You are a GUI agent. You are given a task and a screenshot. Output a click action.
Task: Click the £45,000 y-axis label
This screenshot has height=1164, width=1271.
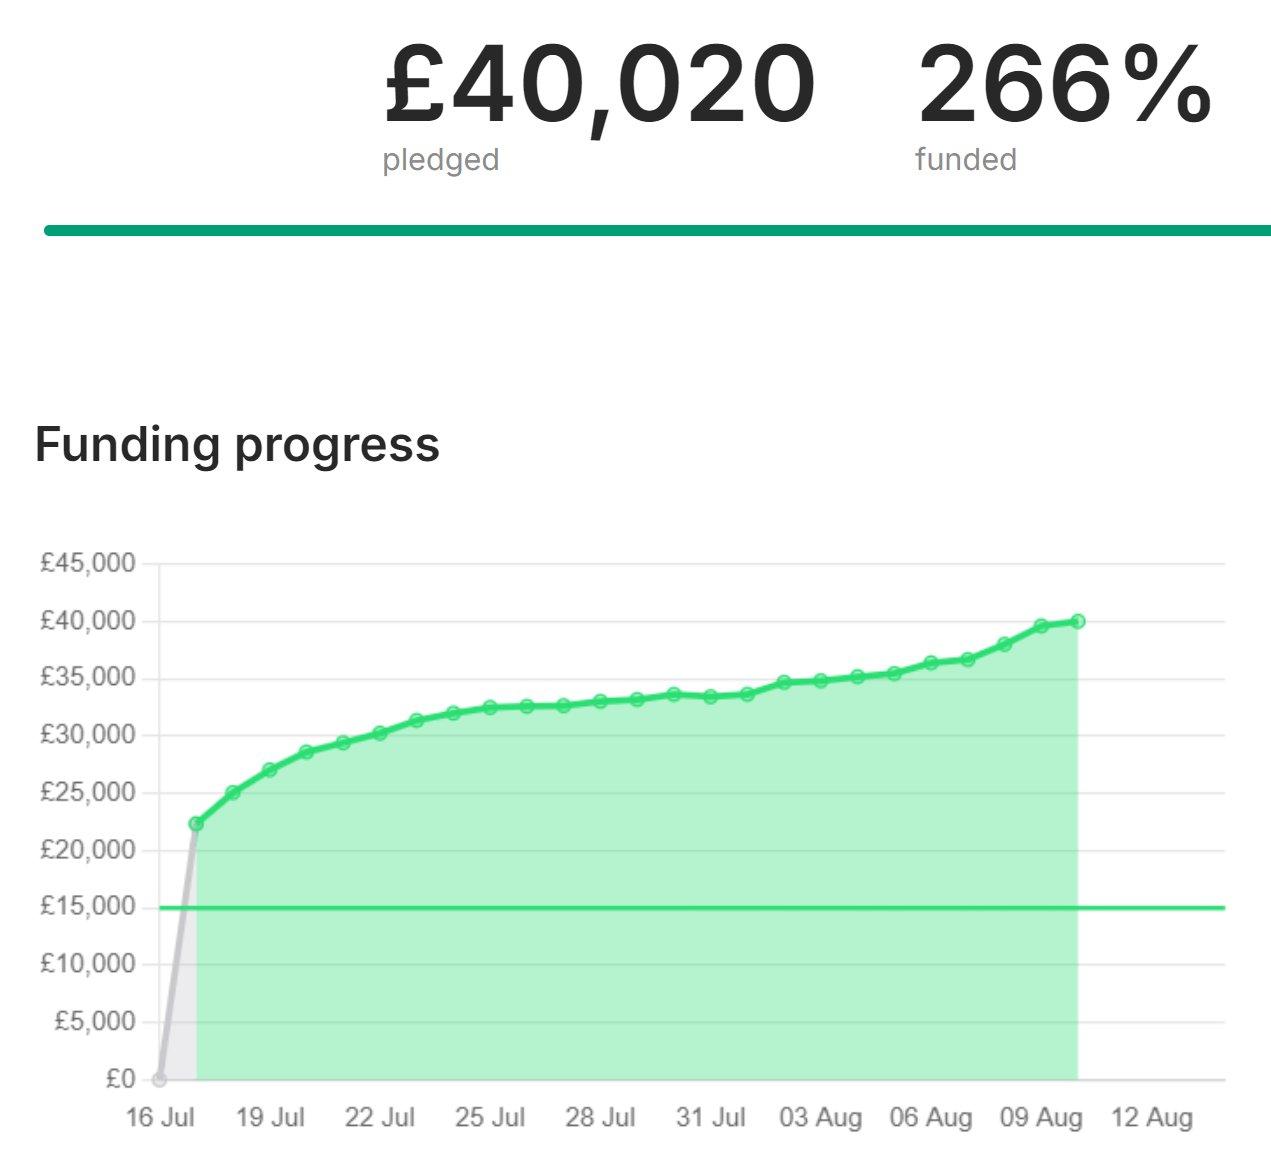87,563
